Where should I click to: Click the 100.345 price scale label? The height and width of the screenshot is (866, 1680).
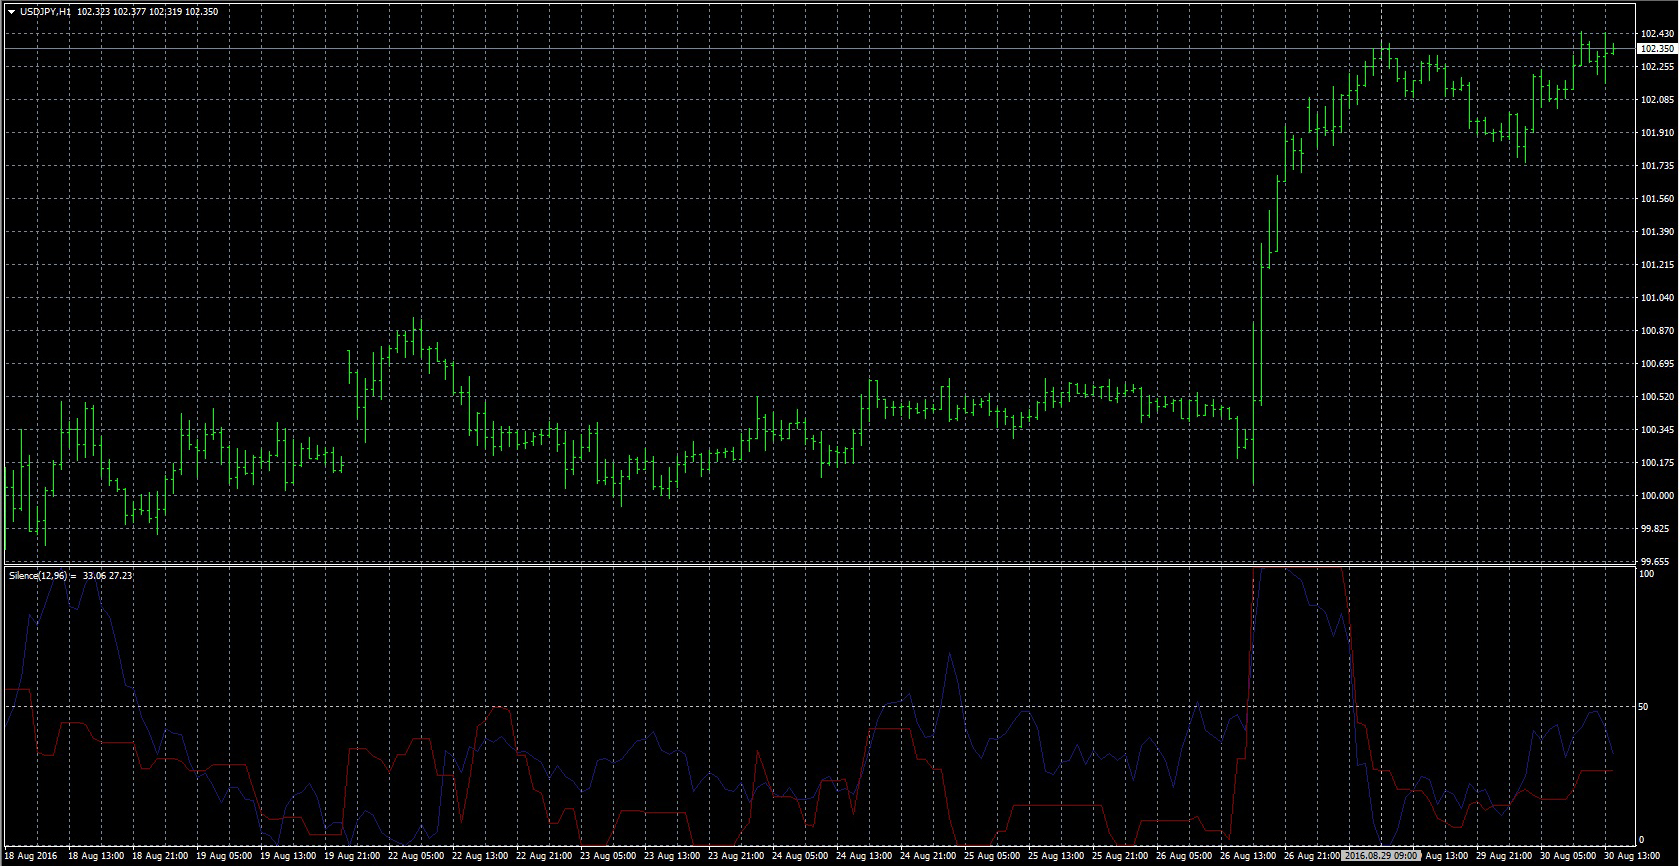pos(1657,430)
